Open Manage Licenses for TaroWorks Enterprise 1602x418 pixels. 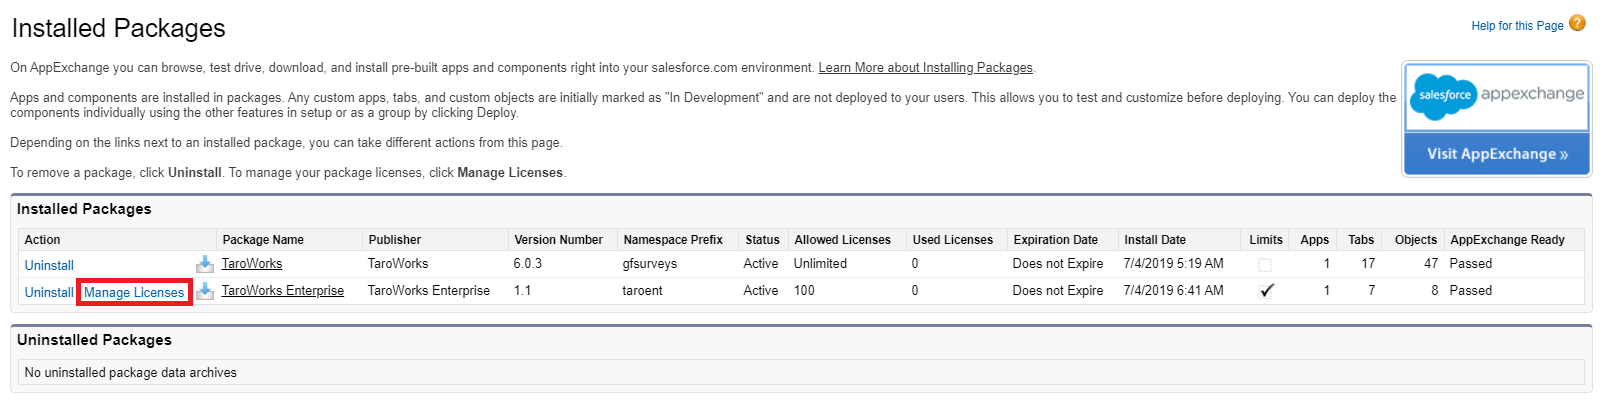tap(134, 292)
